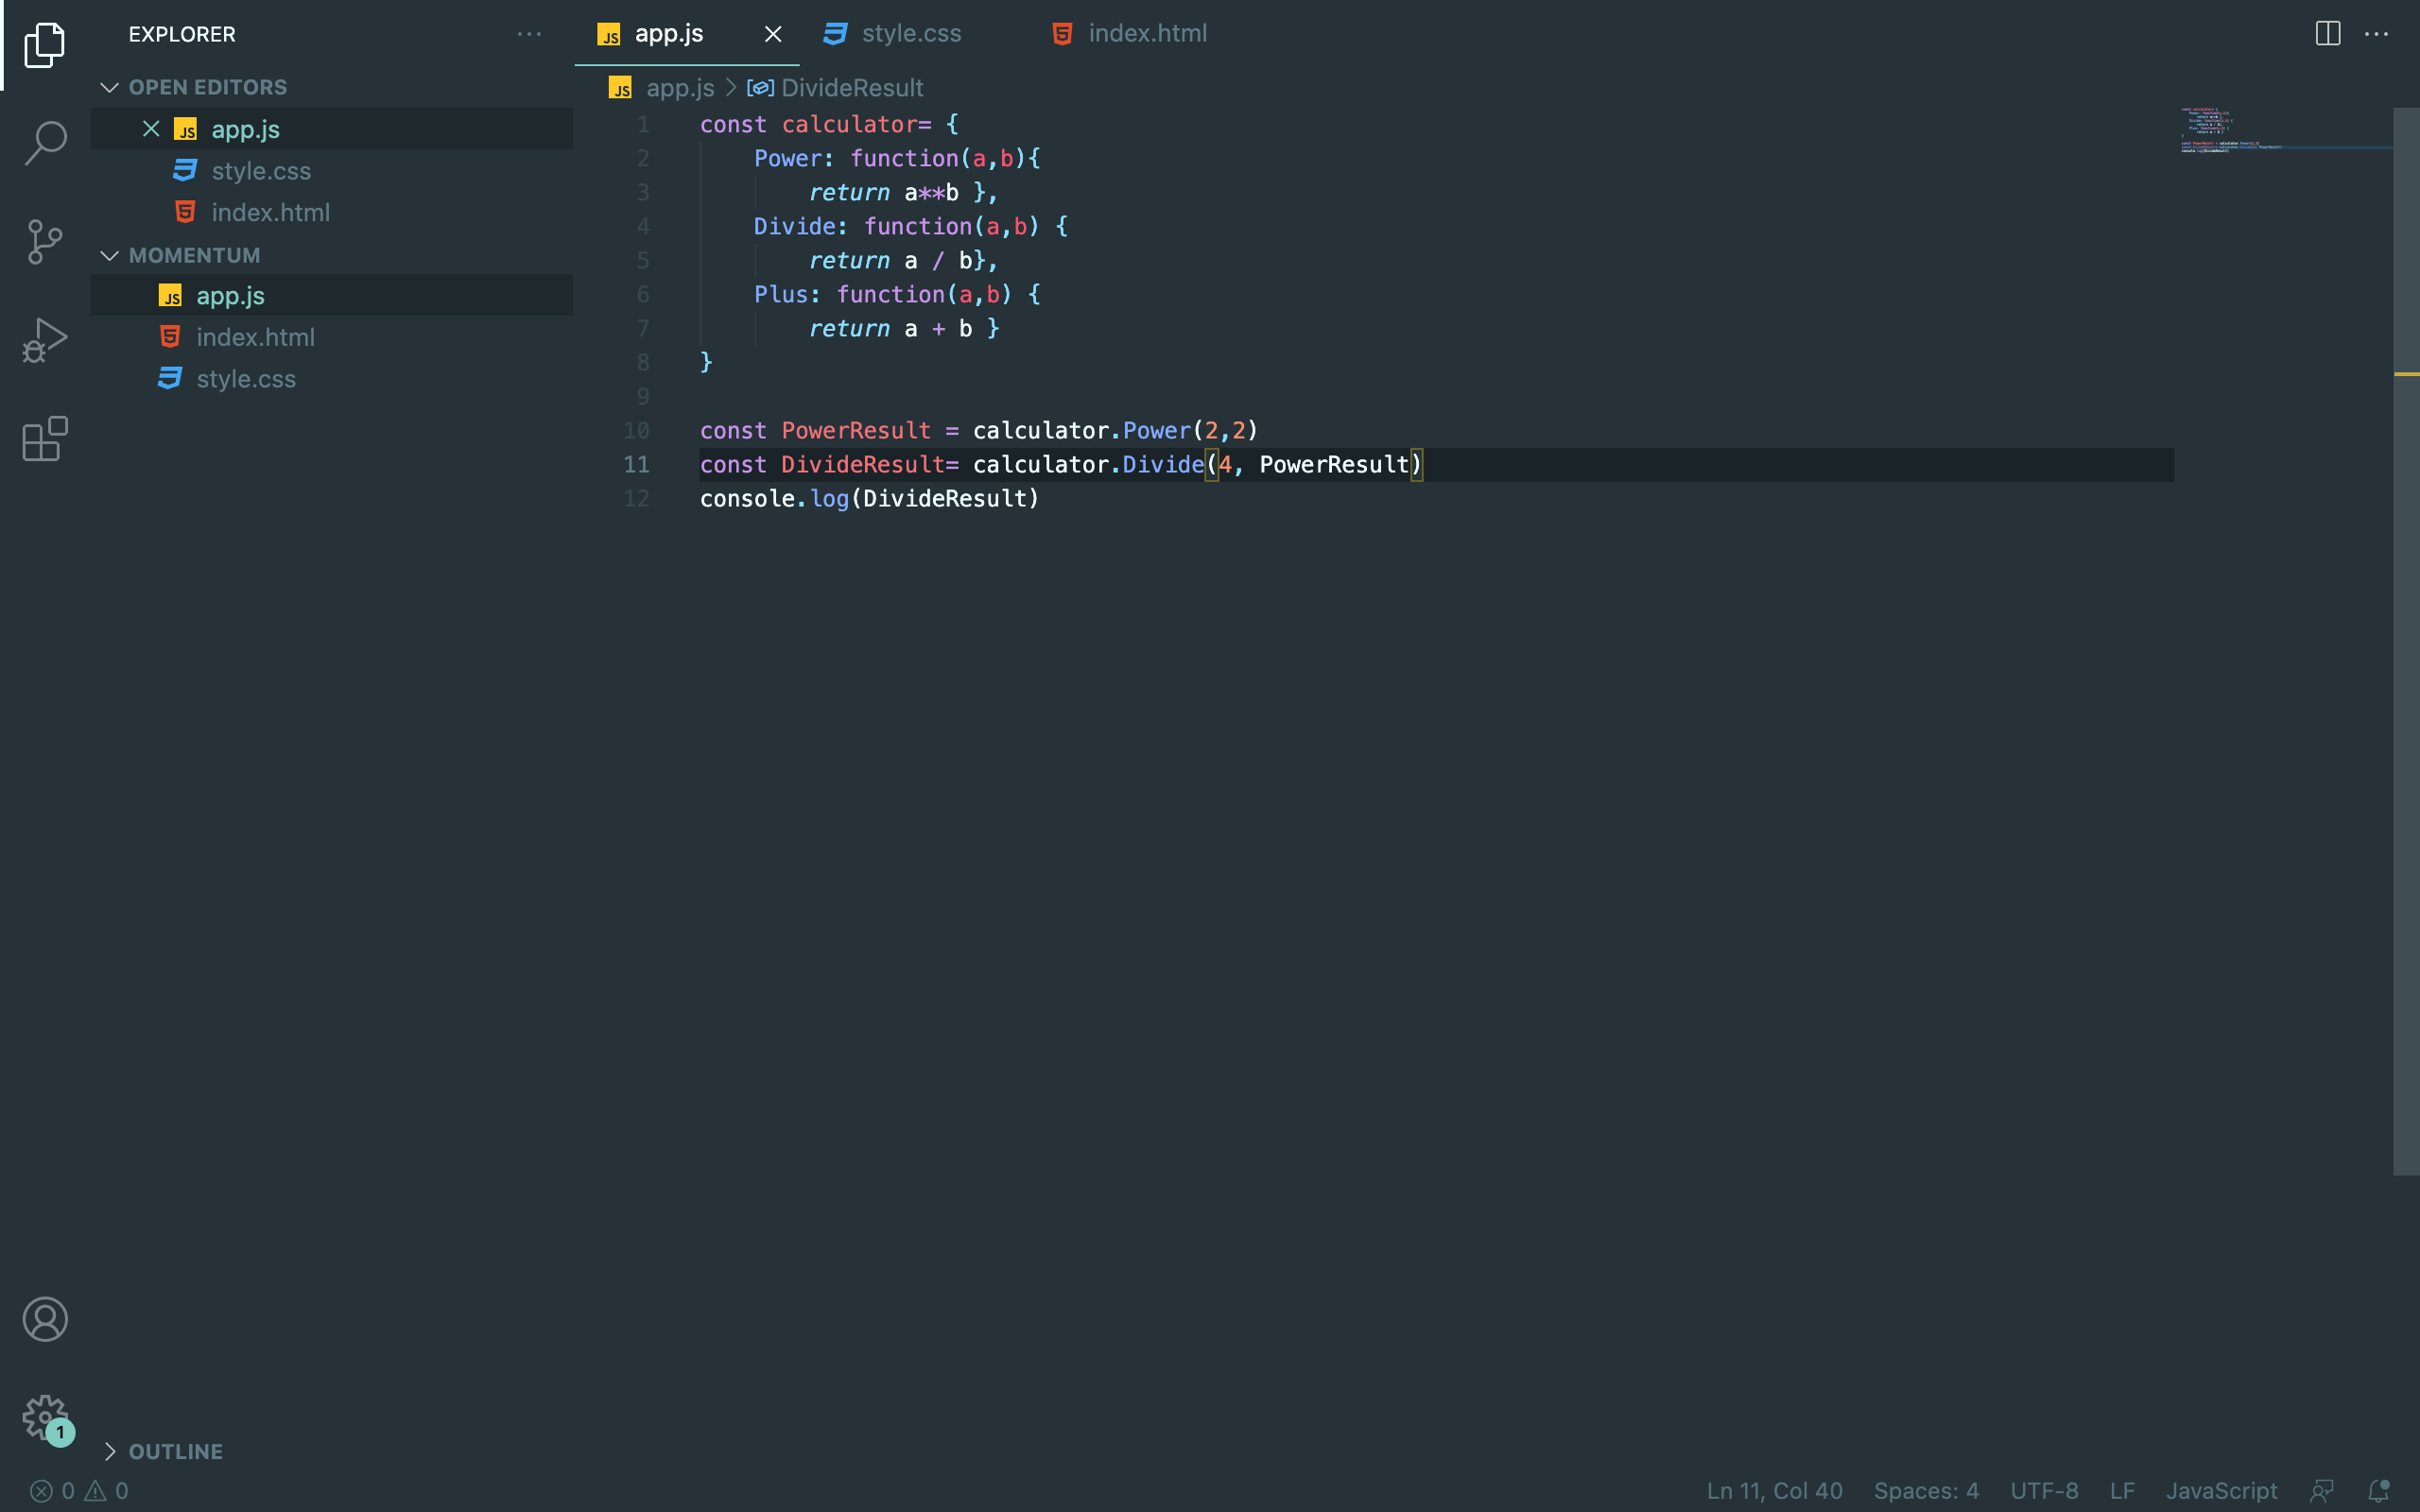2420x1512 pixels.
Task: Switch to the index.html tab
Action: [1146, 34]
